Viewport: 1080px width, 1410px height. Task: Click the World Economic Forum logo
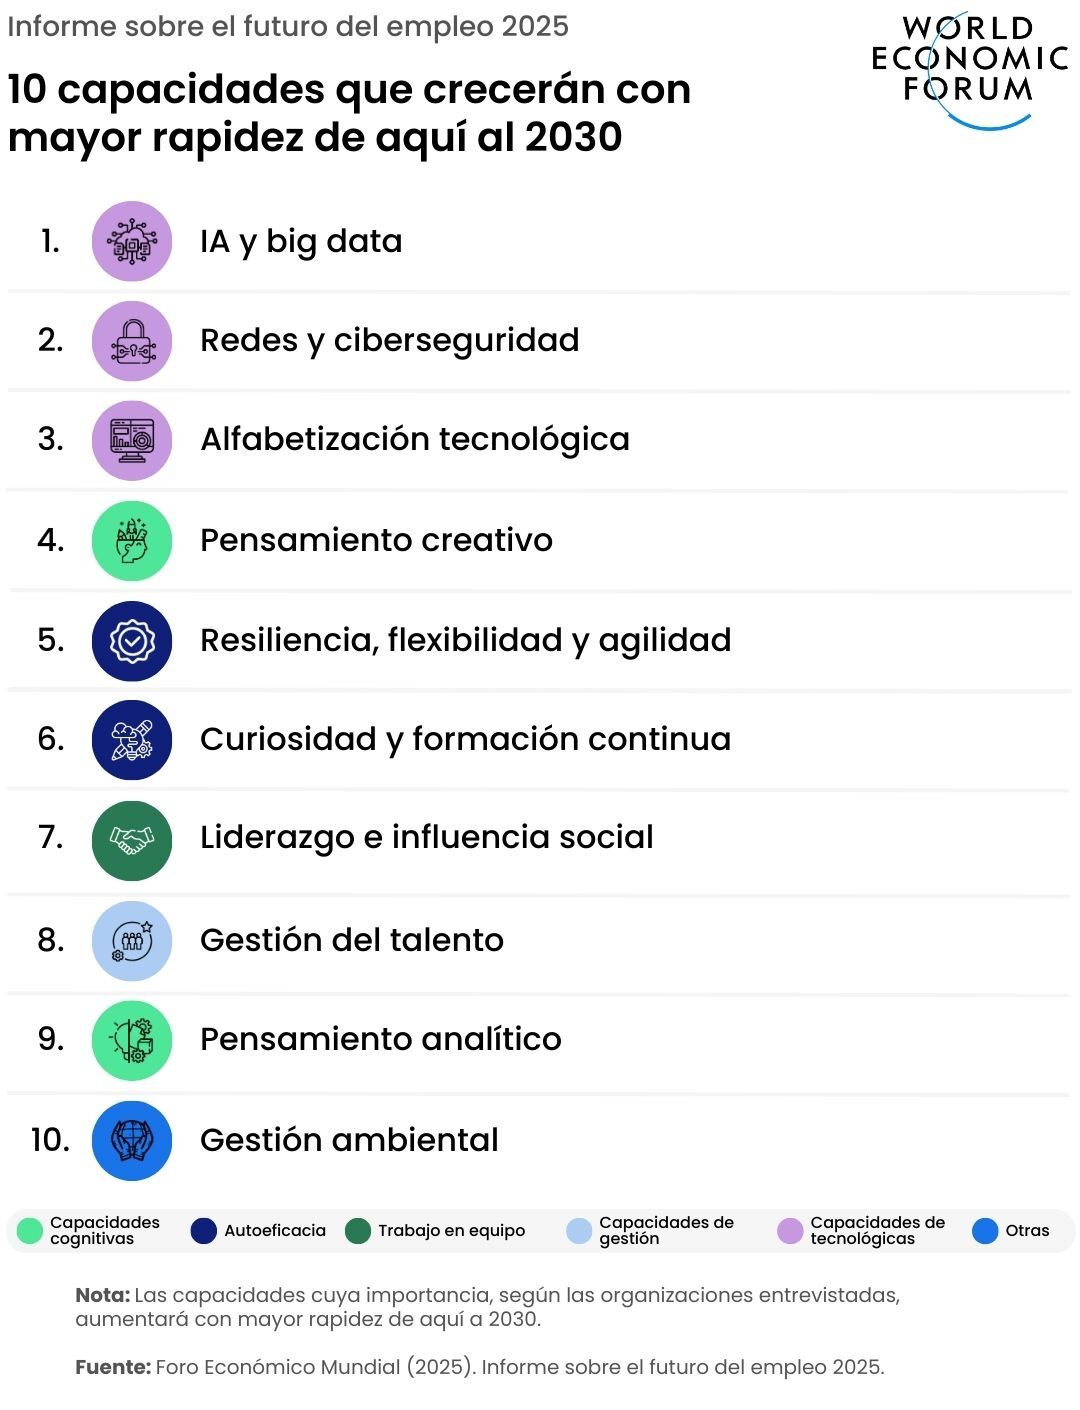point(969,68)
